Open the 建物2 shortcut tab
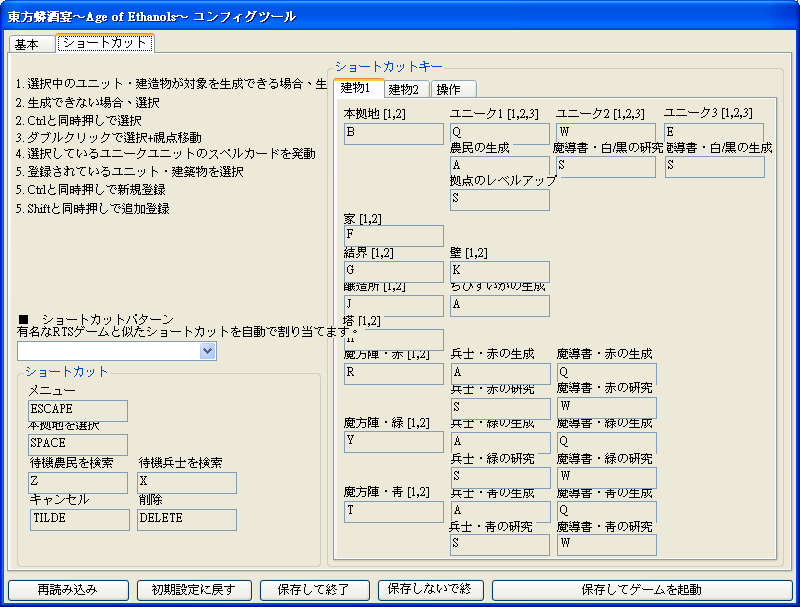 coord(409,89)
